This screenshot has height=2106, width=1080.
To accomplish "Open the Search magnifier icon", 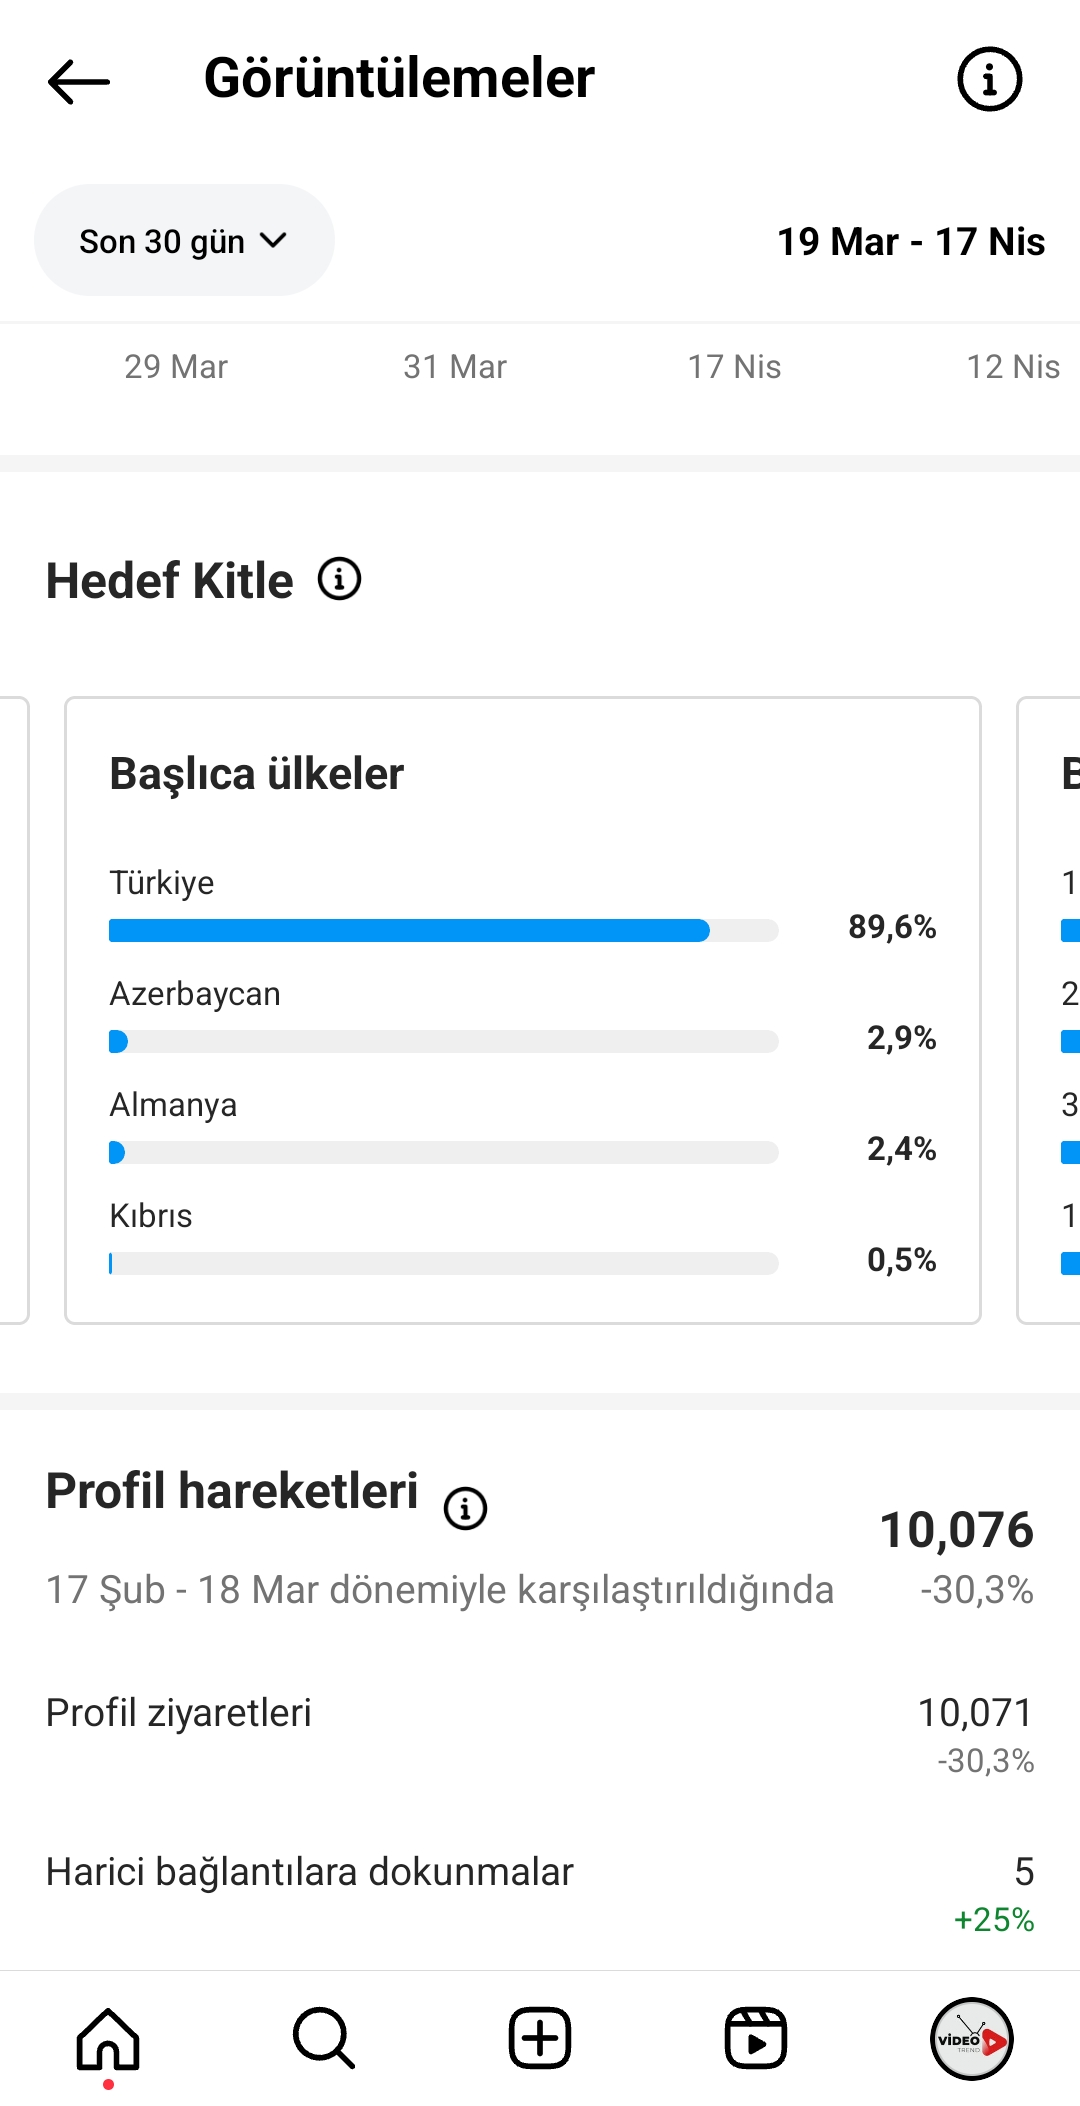I will pyautogui.click(x=324, y=2039).
